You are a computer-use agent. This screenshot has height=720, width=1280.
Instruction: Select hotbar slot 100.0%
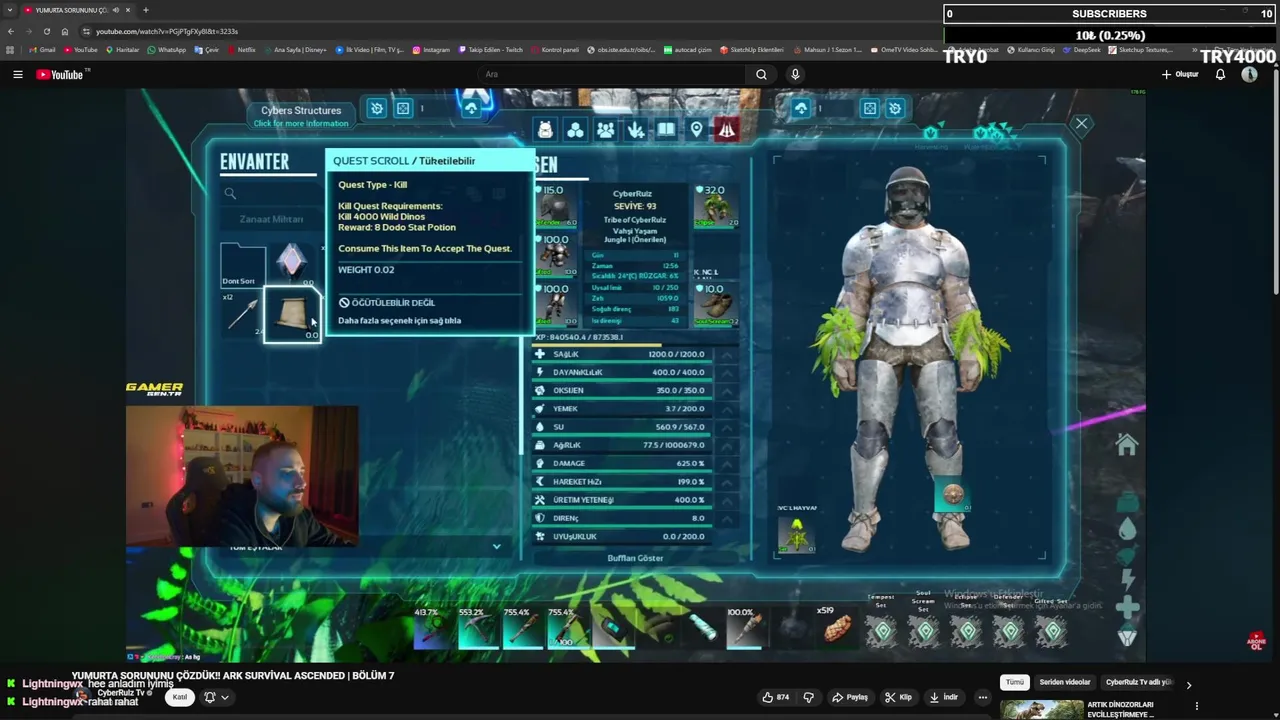point(745,628)
